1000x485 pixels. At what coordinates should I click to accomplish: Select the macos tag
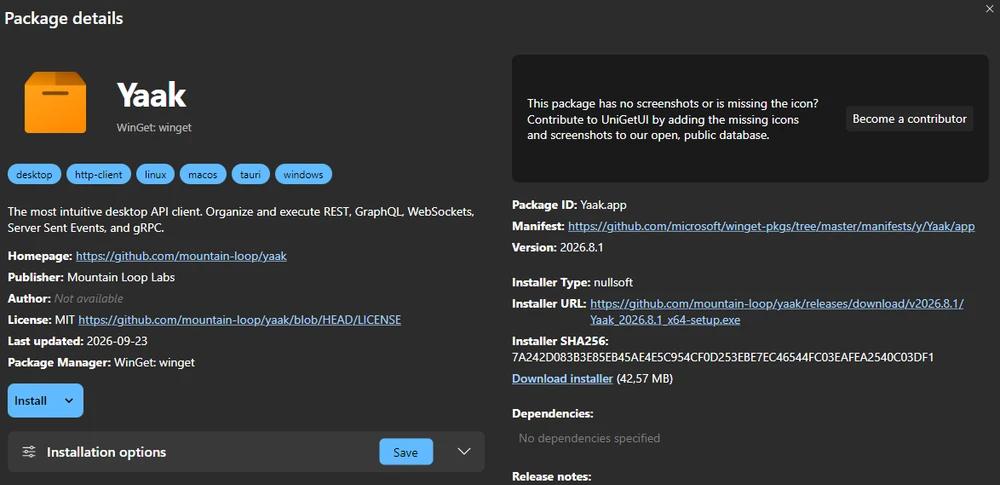(203, 174)
